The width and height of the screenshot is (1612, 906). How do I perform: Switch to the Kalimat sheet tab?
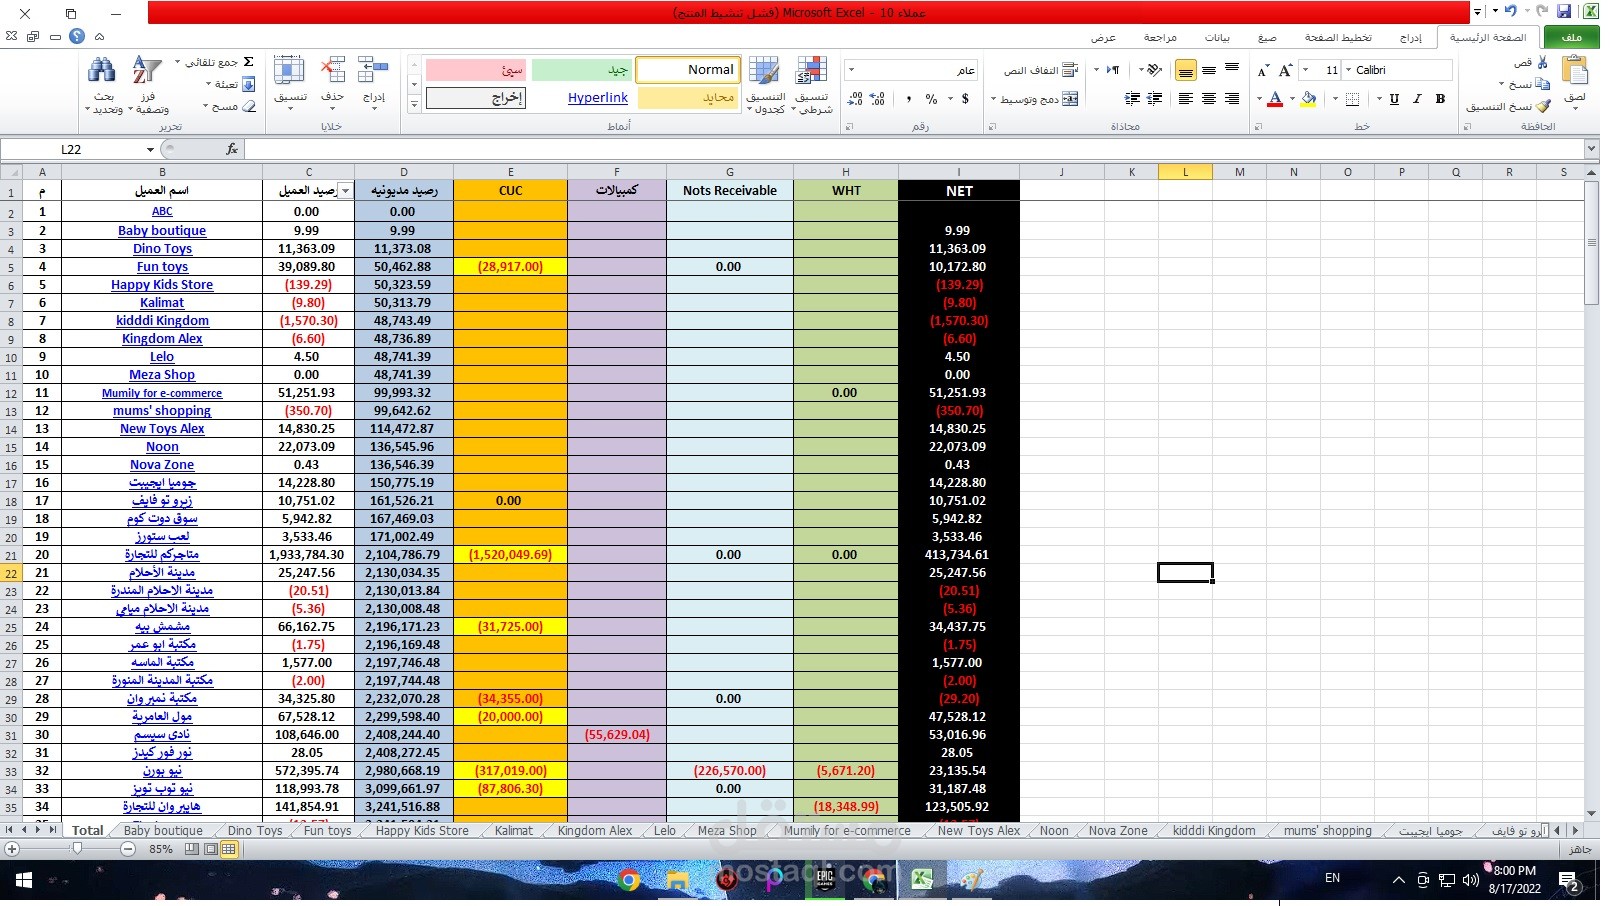tap(514, 831)
